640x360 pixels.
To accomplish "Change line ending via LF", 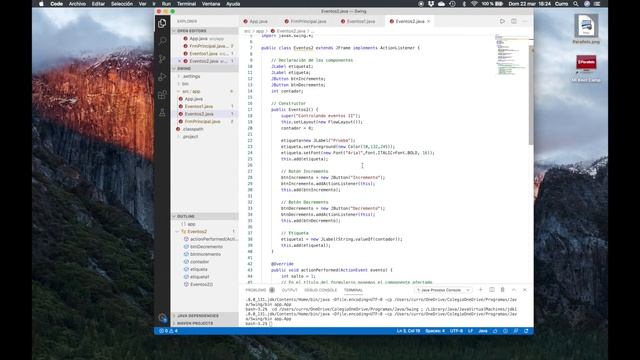I will click(x=470, y=331).
